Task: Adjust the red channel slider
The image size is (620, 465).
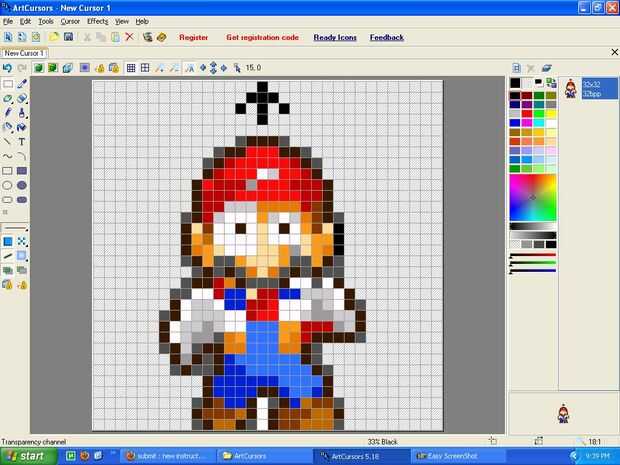Action: (x=533, y=255)
